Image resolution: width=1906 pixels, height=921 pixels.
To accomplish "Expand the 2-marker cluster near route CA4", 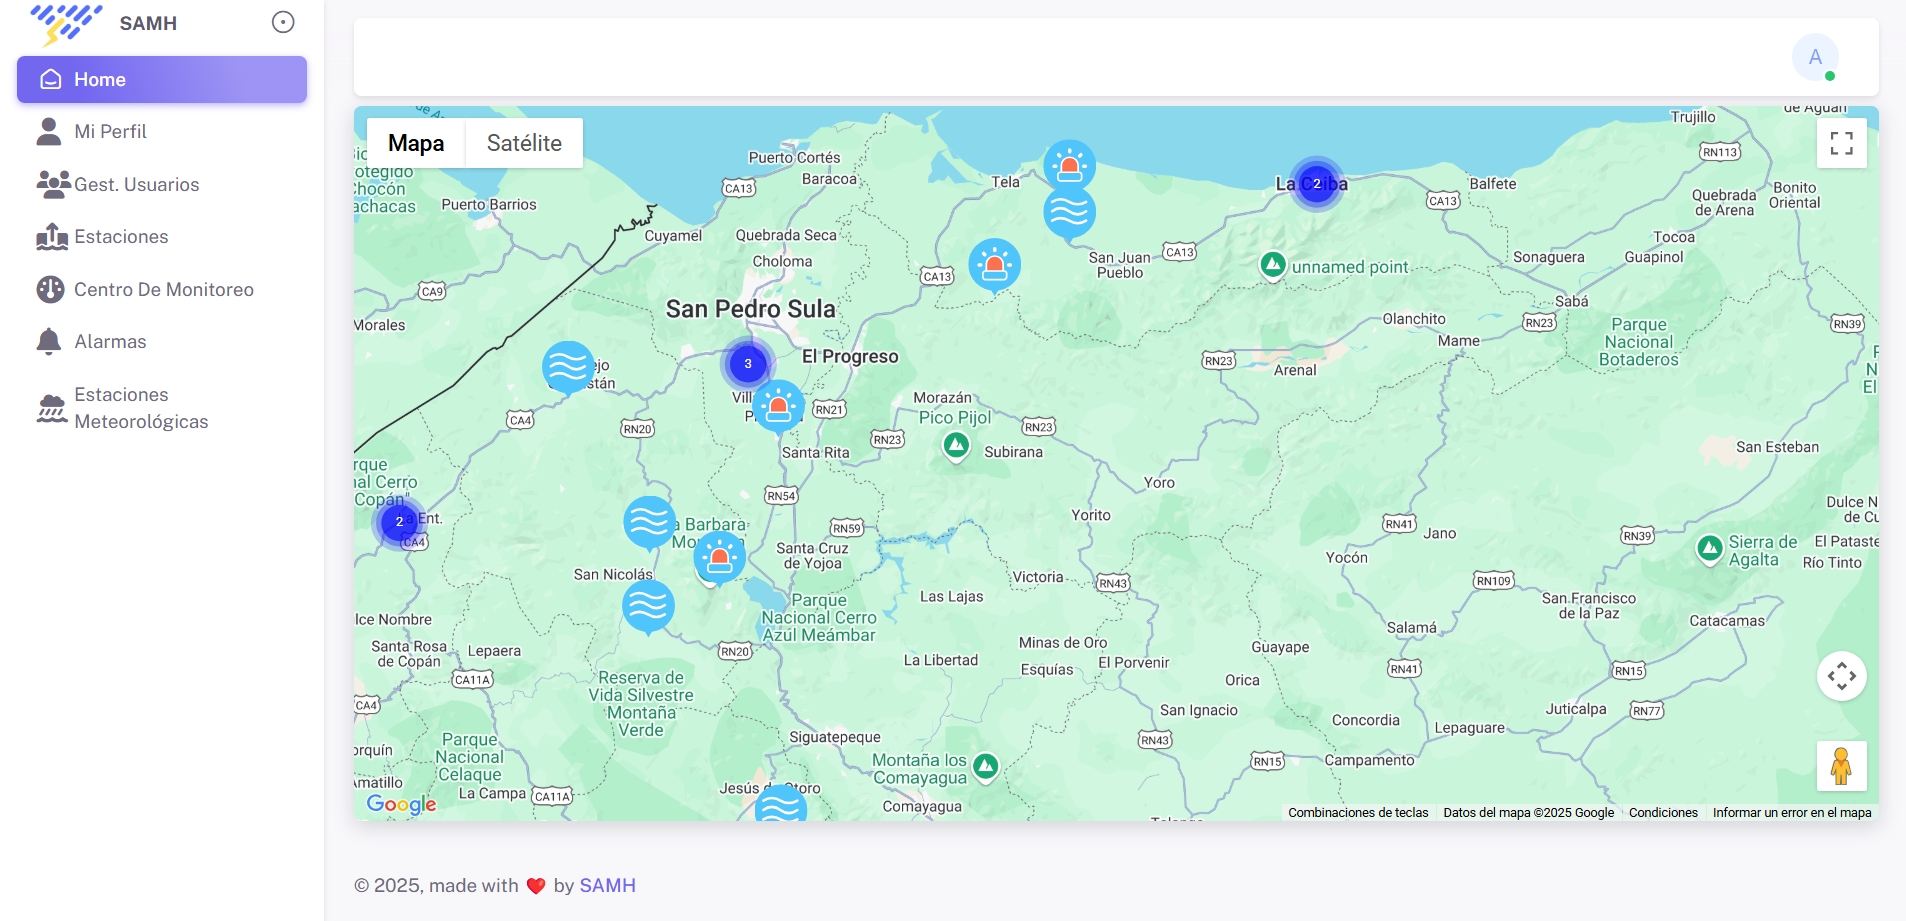I will tap(399, 522).
